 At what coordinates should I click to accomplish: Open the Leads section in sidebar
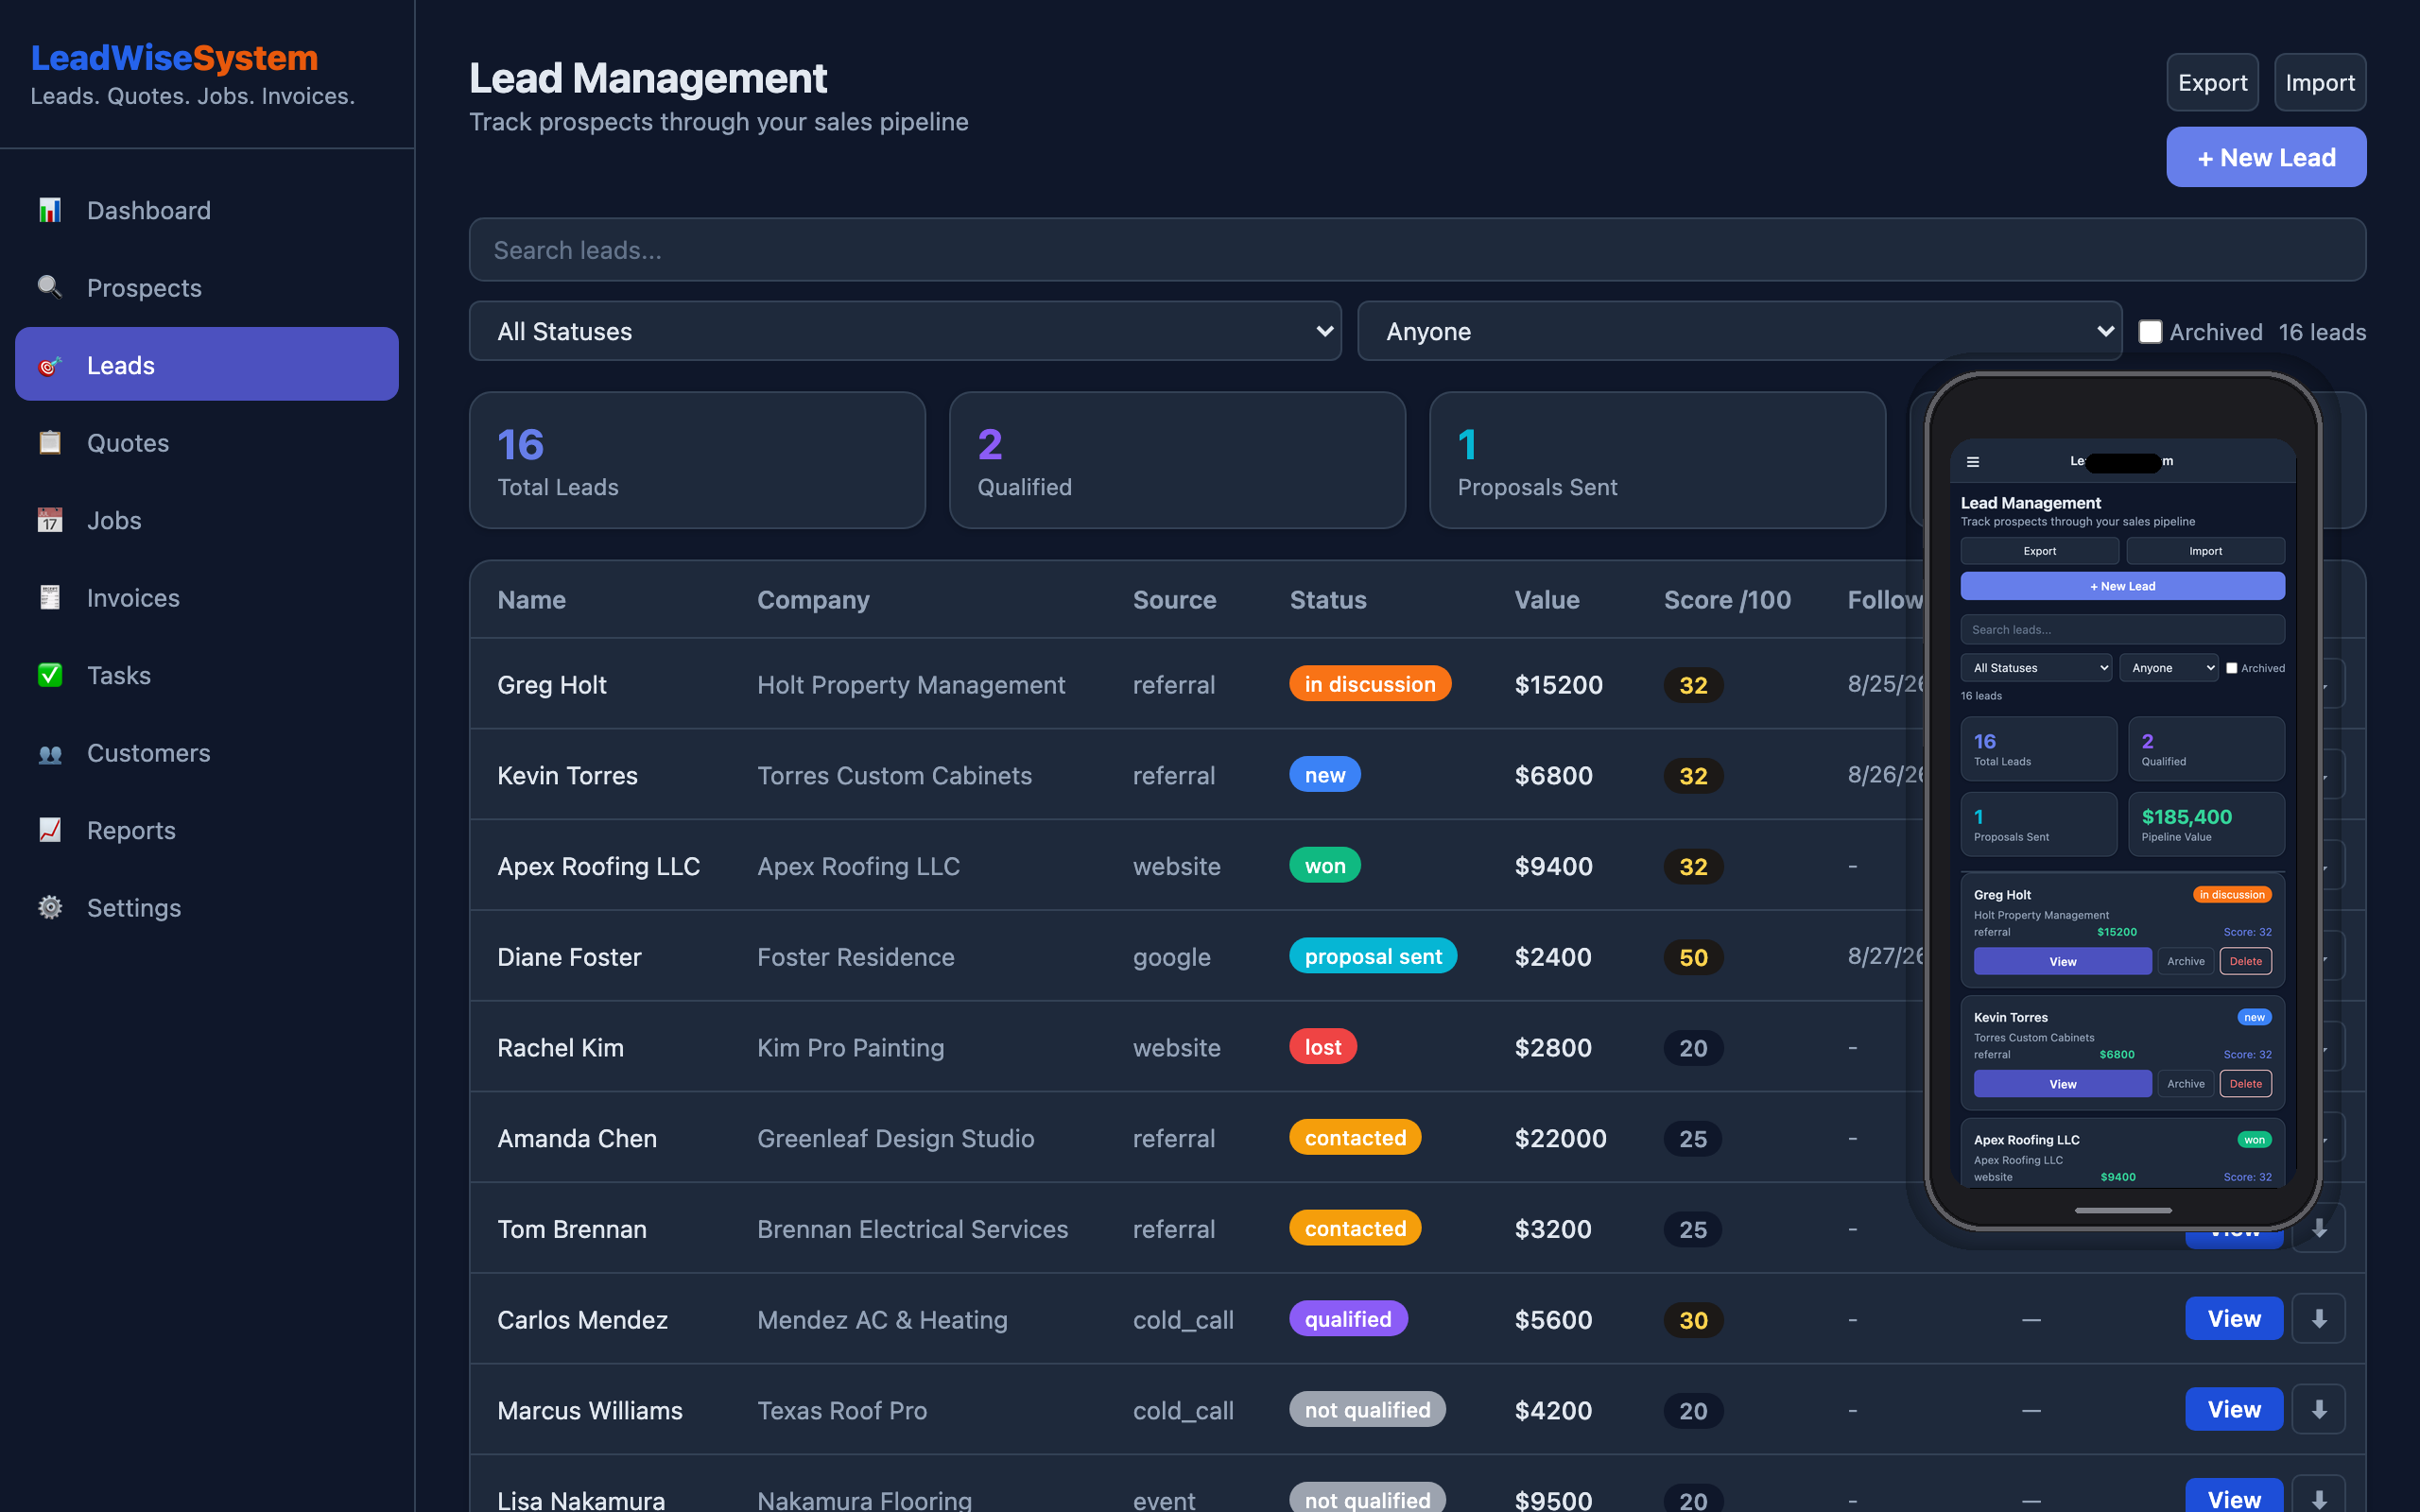[x=207, y=365]
